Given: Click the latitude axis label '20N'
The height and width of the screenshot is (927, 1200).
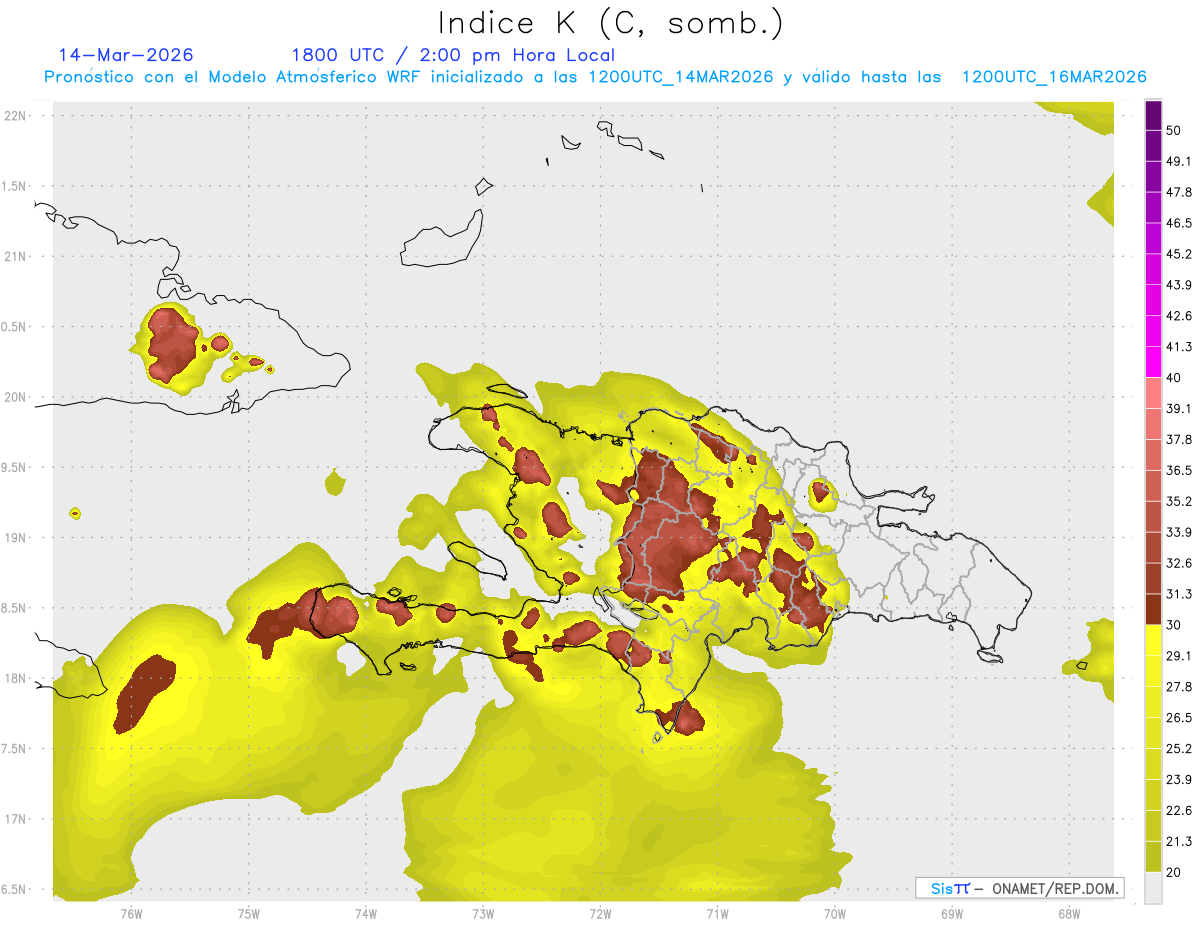Looking at the screenshot, I should [x=14, y=397].
